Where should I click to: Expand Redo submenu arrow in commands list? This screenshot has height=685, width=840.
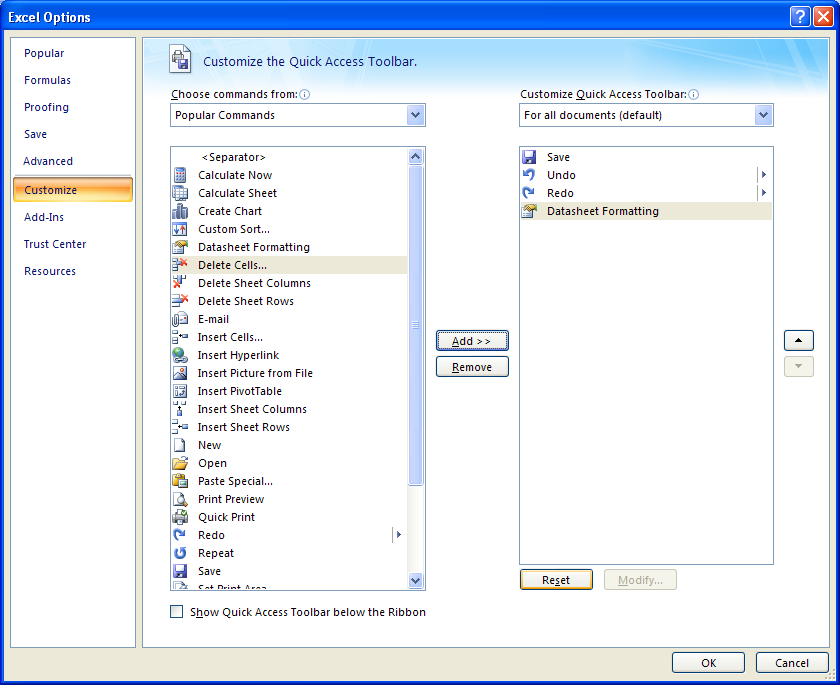coord(399,535)
